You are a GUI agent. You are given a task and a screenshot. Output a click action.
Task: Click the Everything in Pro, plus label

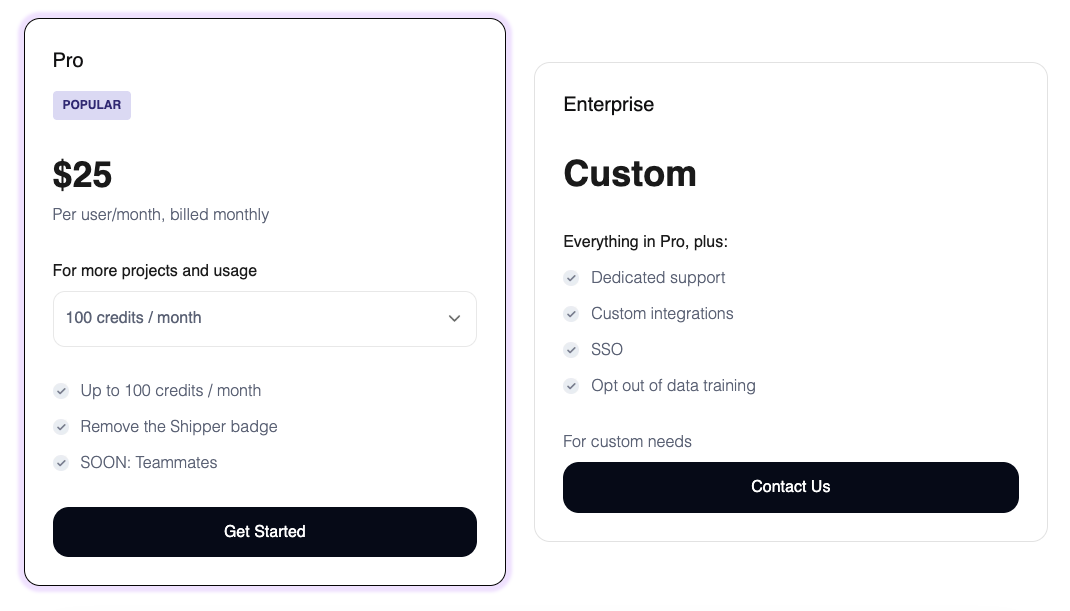tap(645, 241)
